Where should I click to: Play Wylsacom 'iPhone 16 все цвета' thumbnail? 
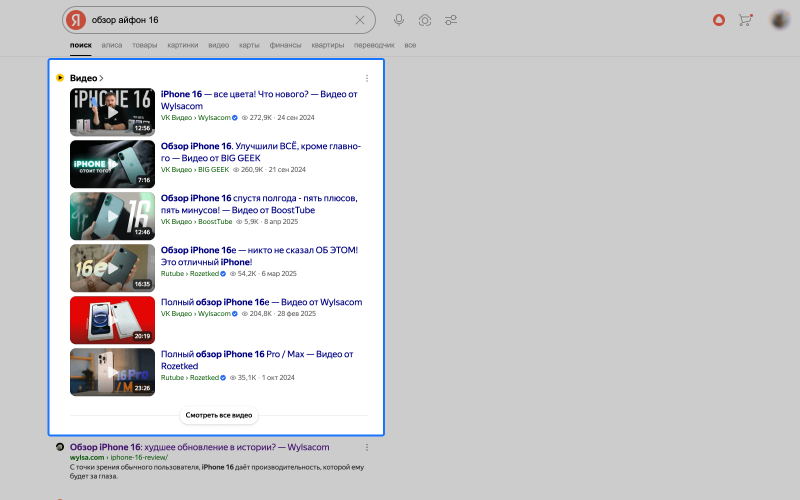[112, 112]
